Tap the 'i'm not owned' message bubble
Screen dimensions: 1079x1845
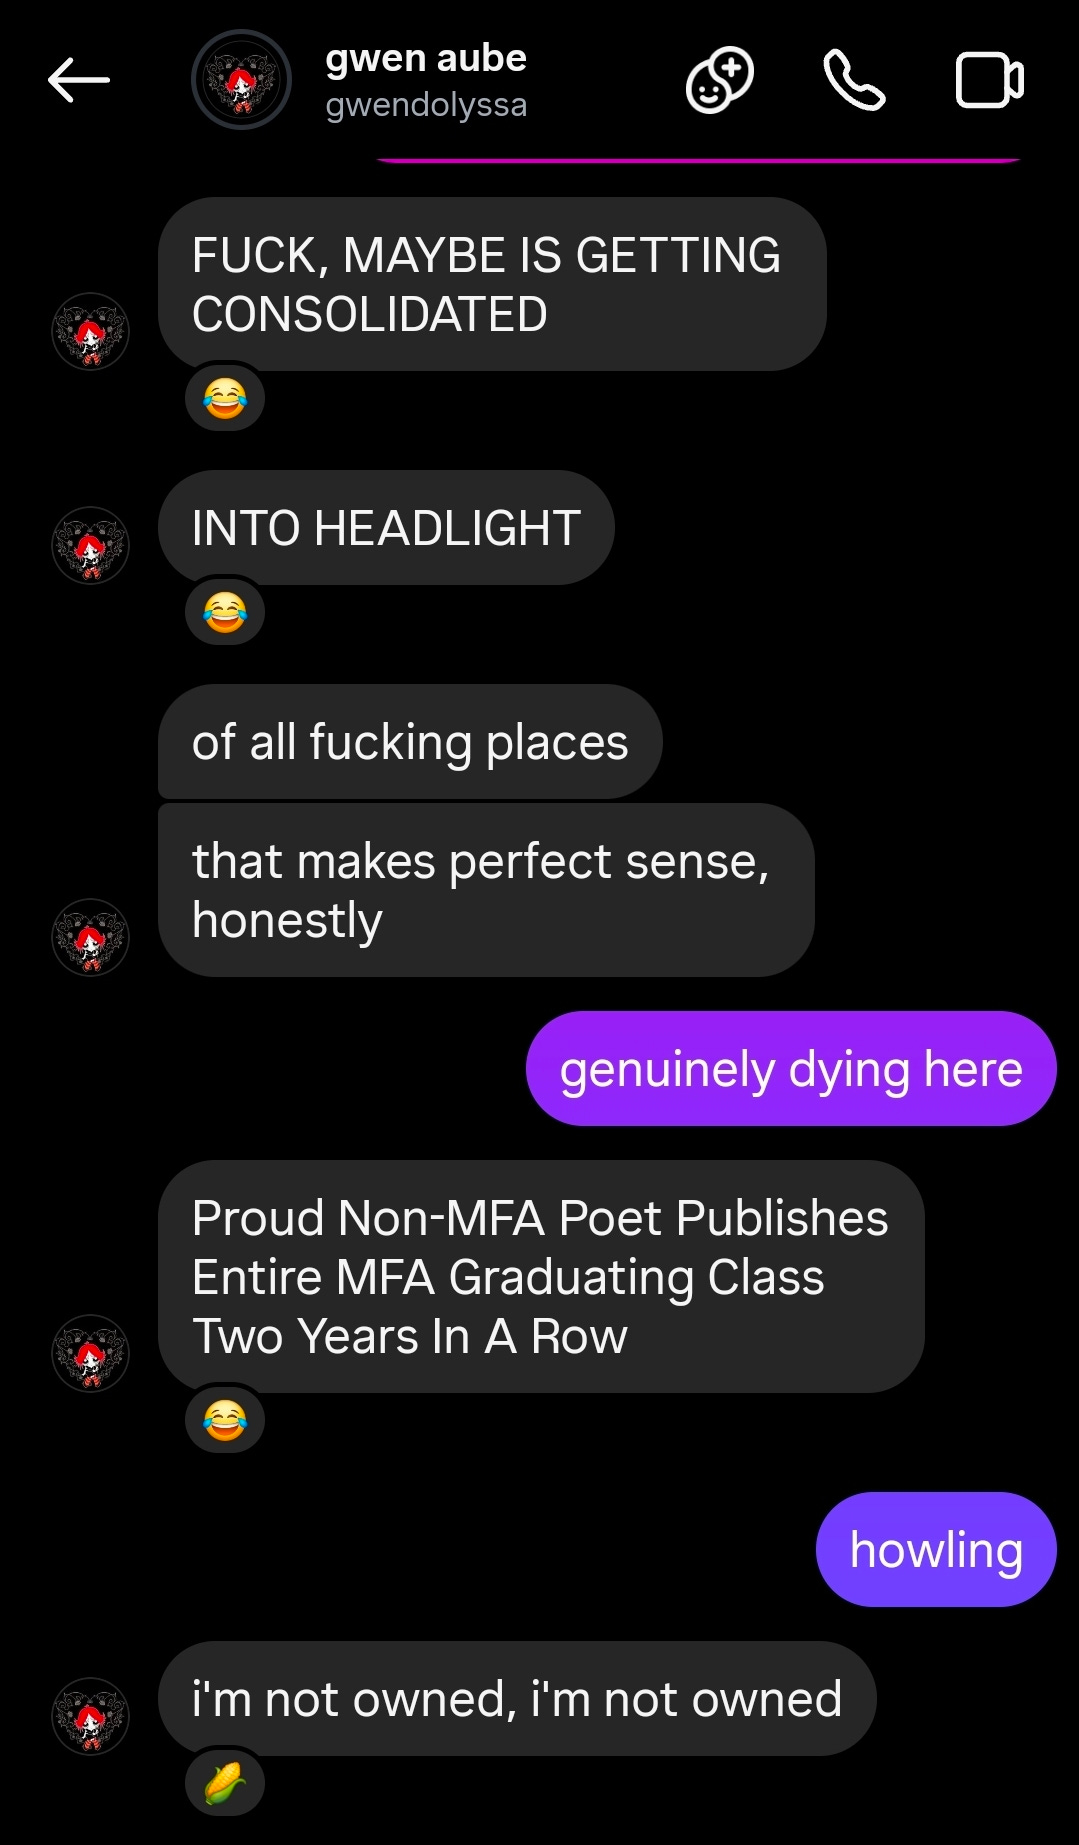(517, 1699)
